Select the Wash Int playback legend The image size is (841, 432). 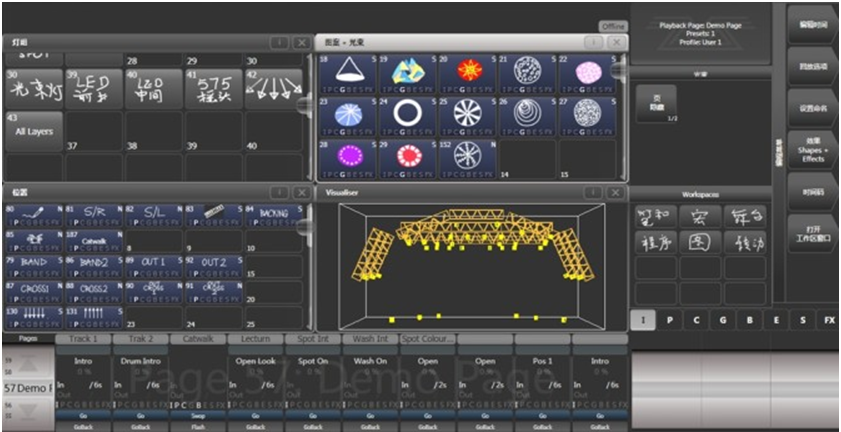point(370,339)
